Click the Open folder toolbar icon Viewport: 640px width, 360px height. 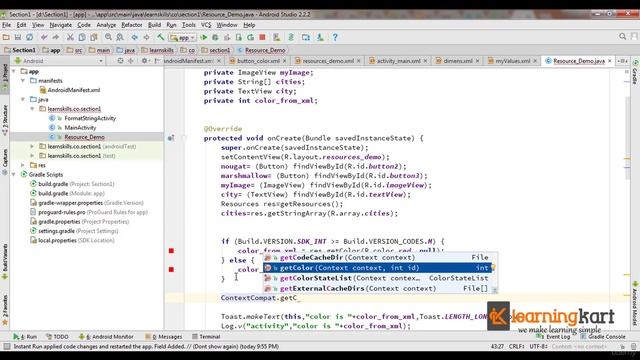(x=6, y=37)
